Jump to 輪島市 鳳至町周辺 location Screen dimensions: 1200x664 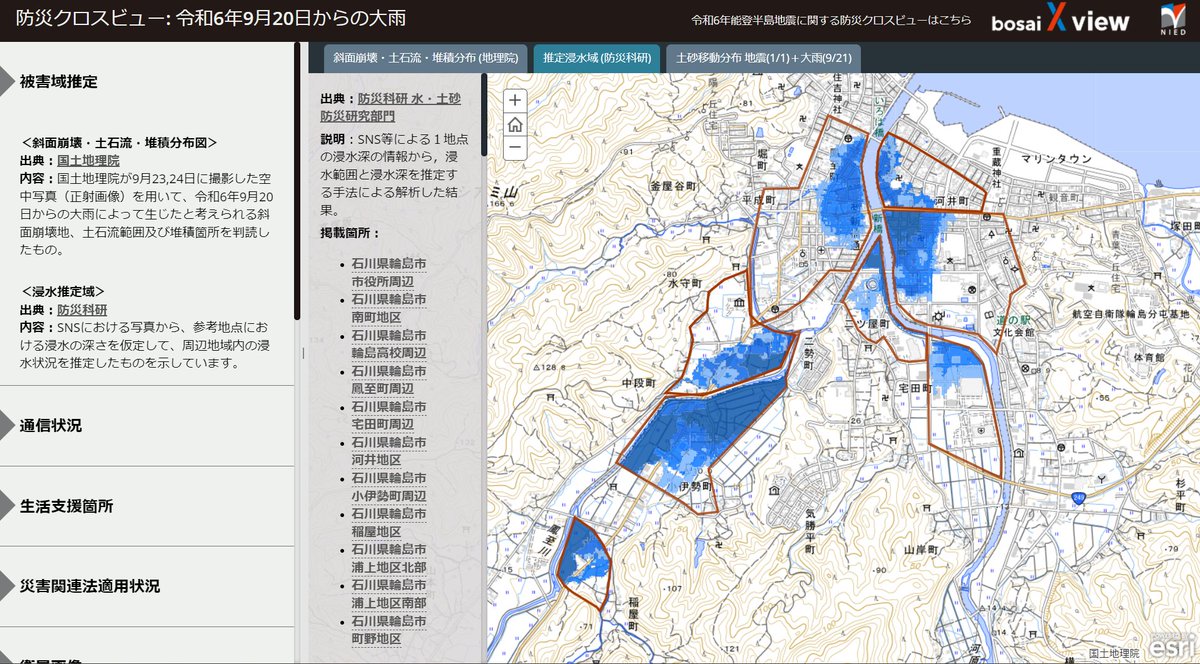[389, 380]
